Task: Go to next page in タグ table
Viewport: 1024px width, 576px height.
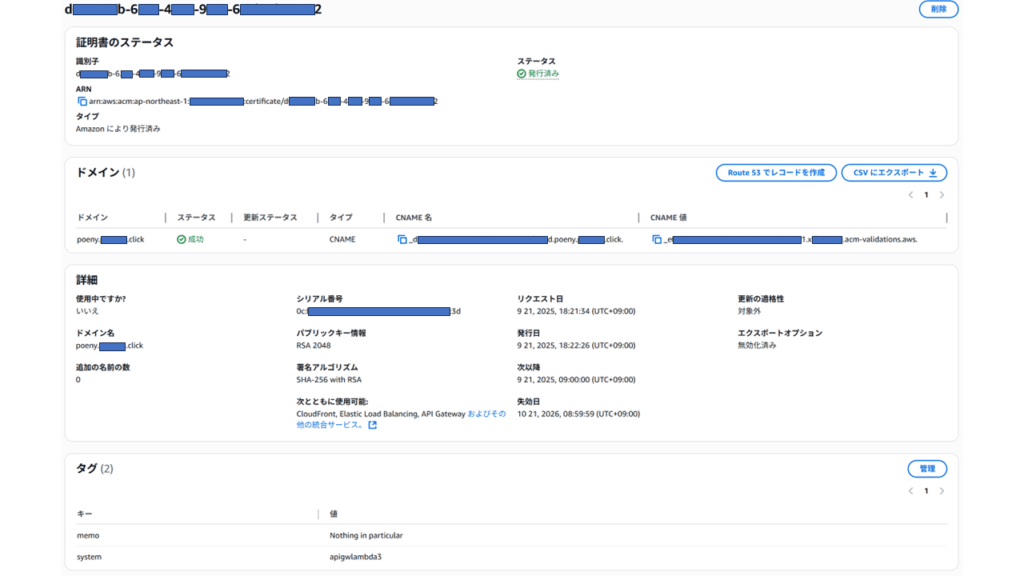Action: tap(942, 491)
